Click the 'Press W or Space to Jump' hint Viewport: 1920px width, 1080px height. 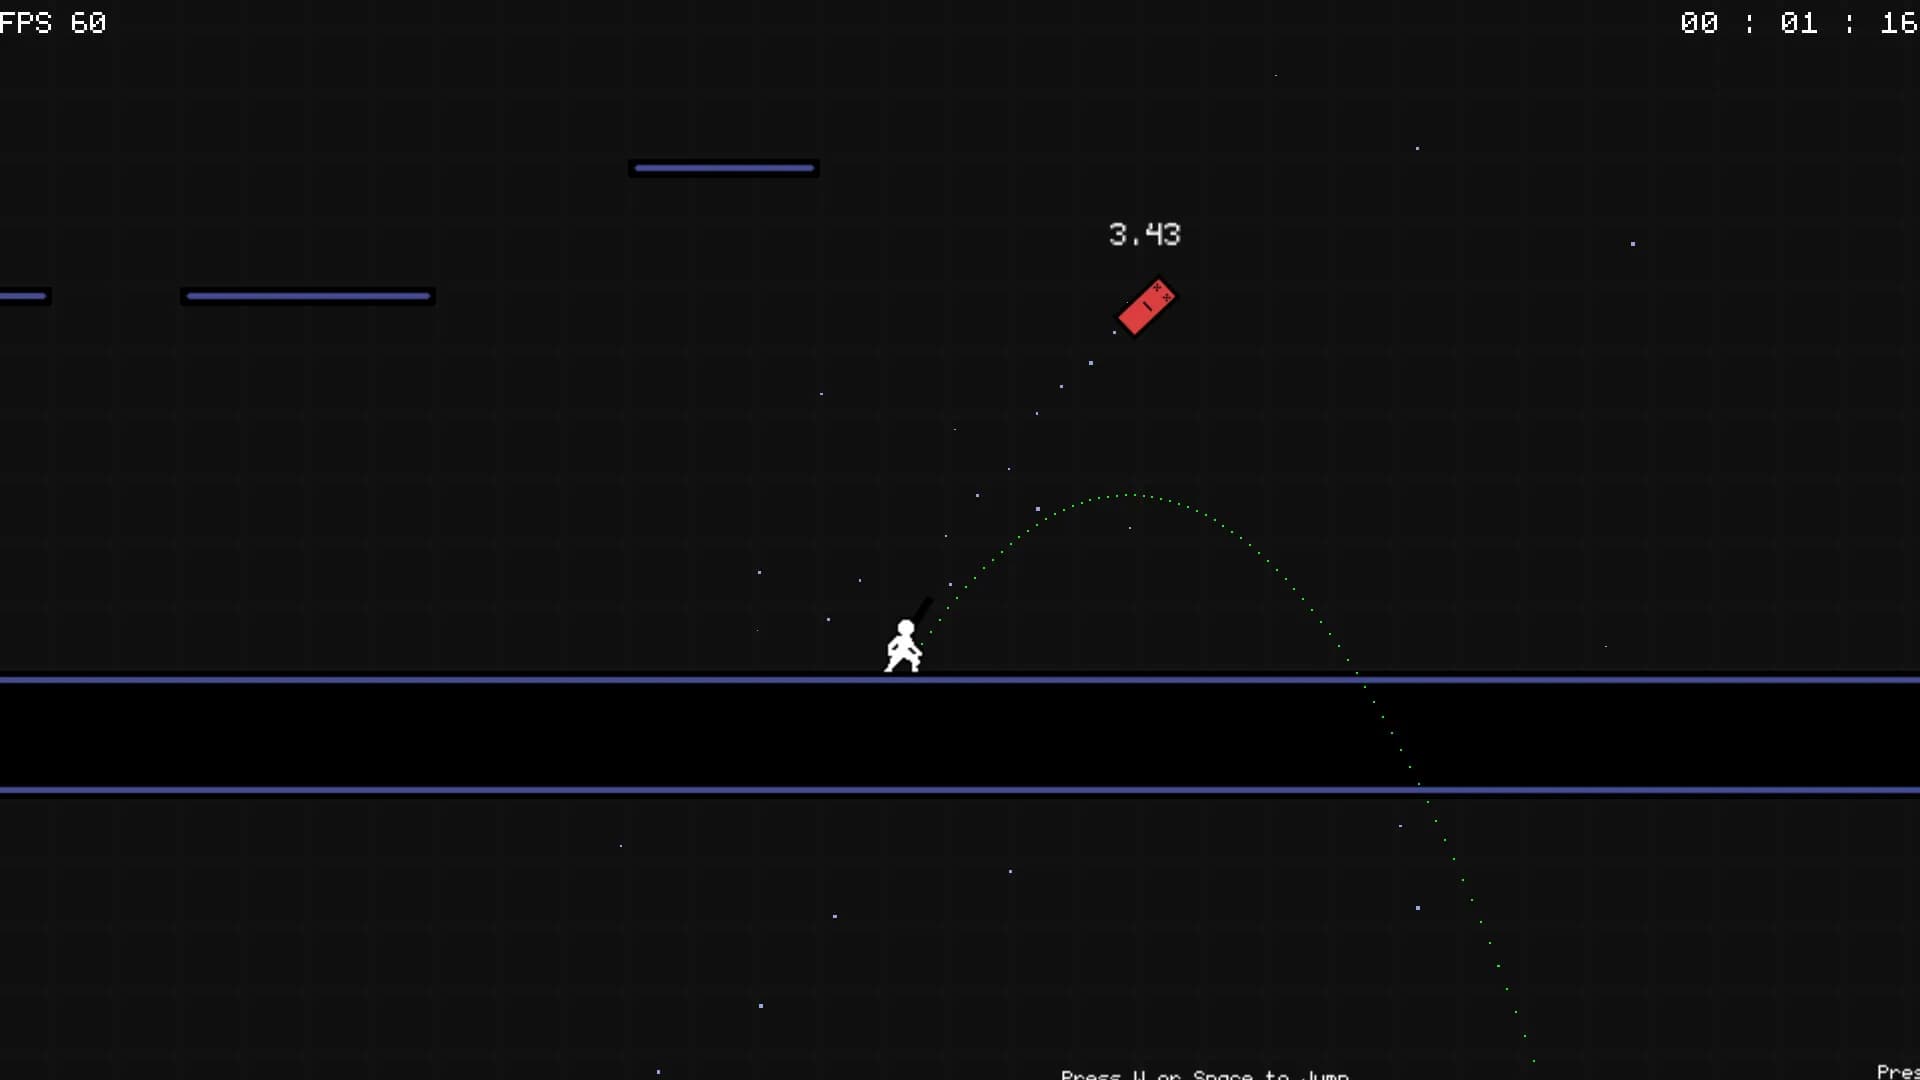click(x=1205, y=1074)
